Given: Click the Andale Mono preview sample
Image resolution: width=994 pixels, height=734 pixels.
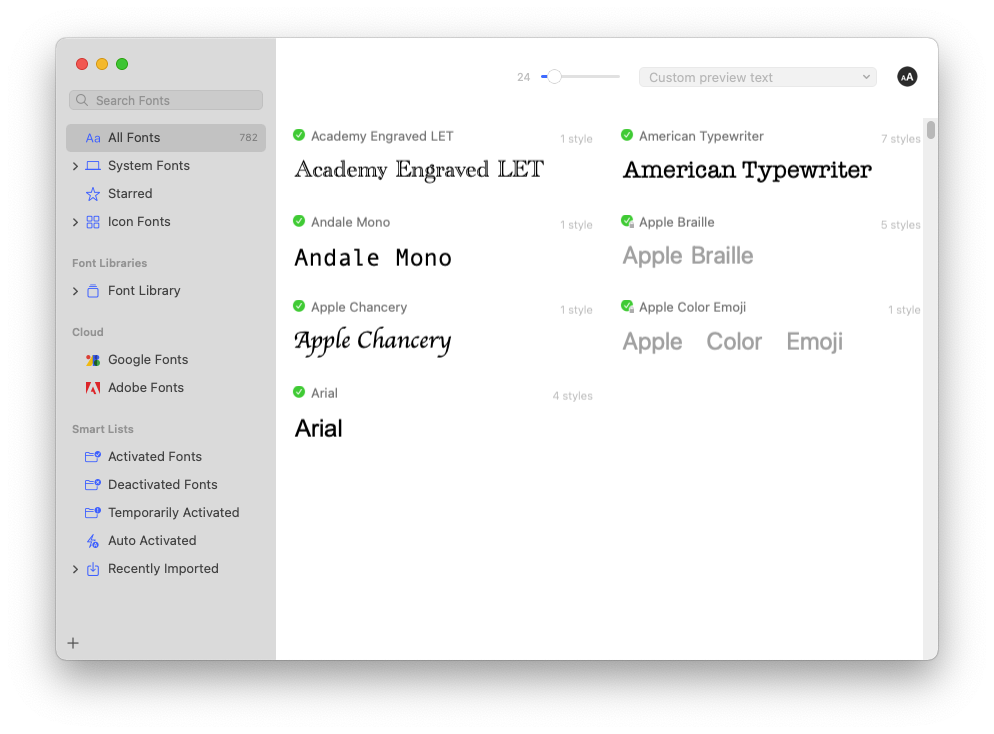Looking at the screenshot, I should (x=373, y=257).
